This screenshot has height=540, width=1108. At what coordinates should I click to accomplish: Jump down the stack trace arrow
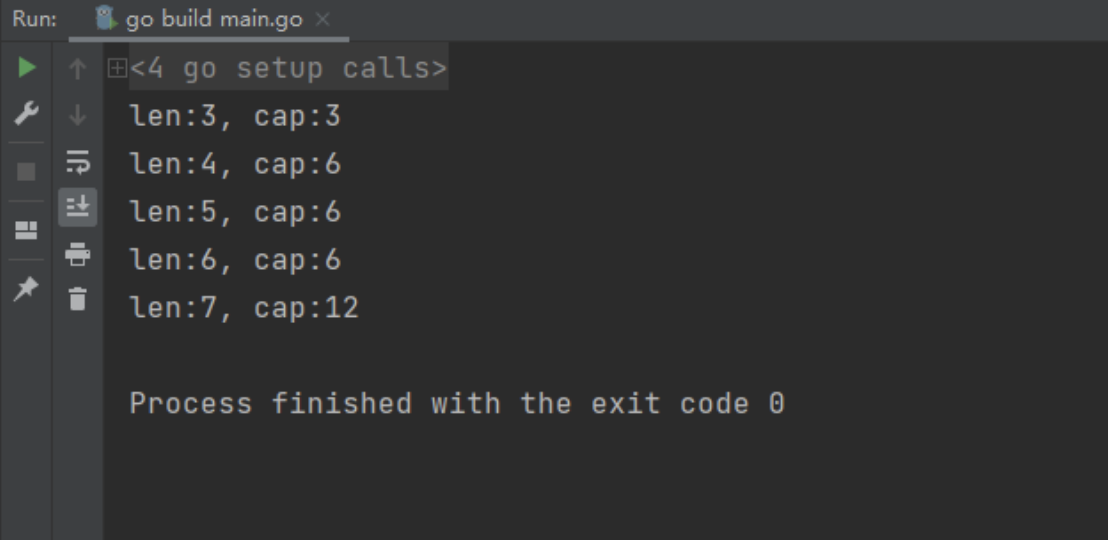pyautogui.click(x=77, y=115)
